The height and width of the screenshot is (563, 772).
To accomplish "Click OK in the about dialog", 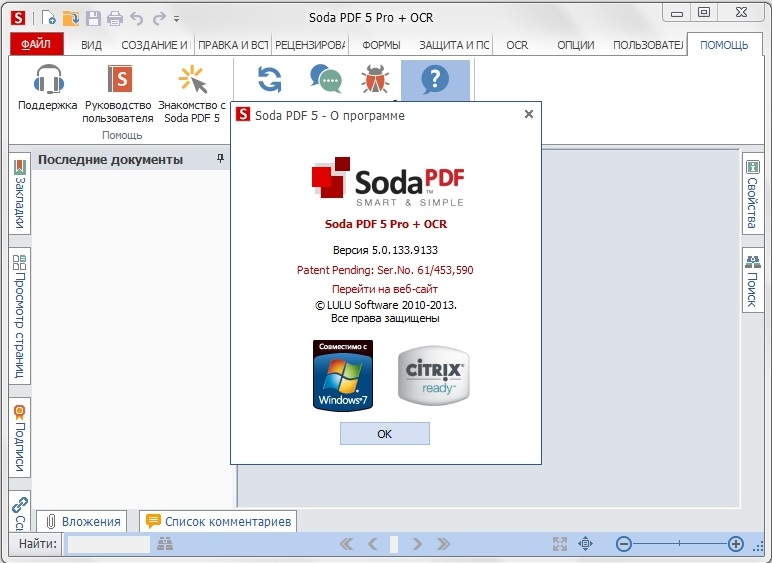I will click(x=385, y=434).
